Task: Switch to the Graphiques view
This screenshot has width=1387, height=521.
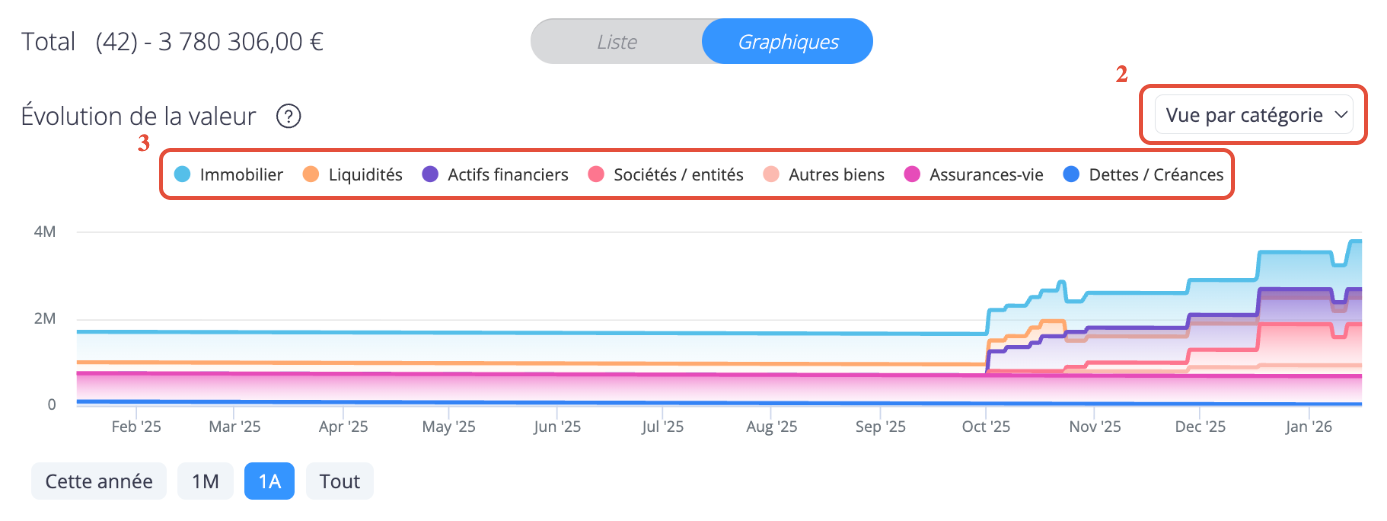Action: (x=788, y=42)
